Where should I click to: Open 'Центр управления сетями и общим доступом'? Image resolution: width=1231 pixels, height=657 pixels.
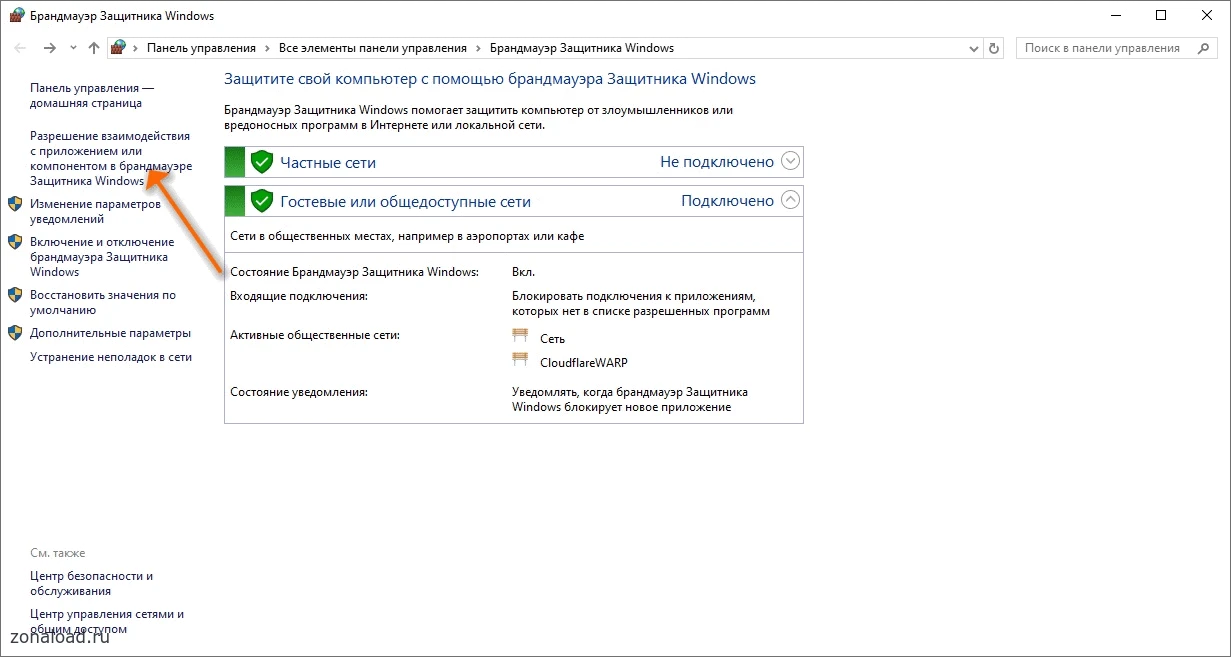pyautogui.click(x=107, y=621)
